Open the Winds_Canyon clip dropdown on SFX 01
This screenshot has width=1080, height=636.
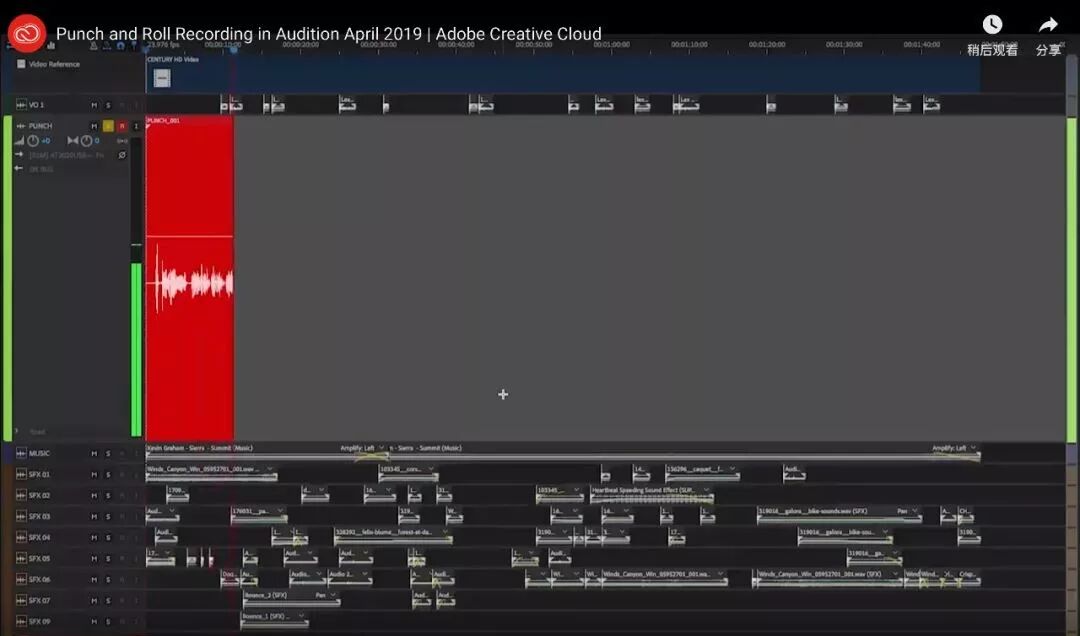[x=269, y=469]
